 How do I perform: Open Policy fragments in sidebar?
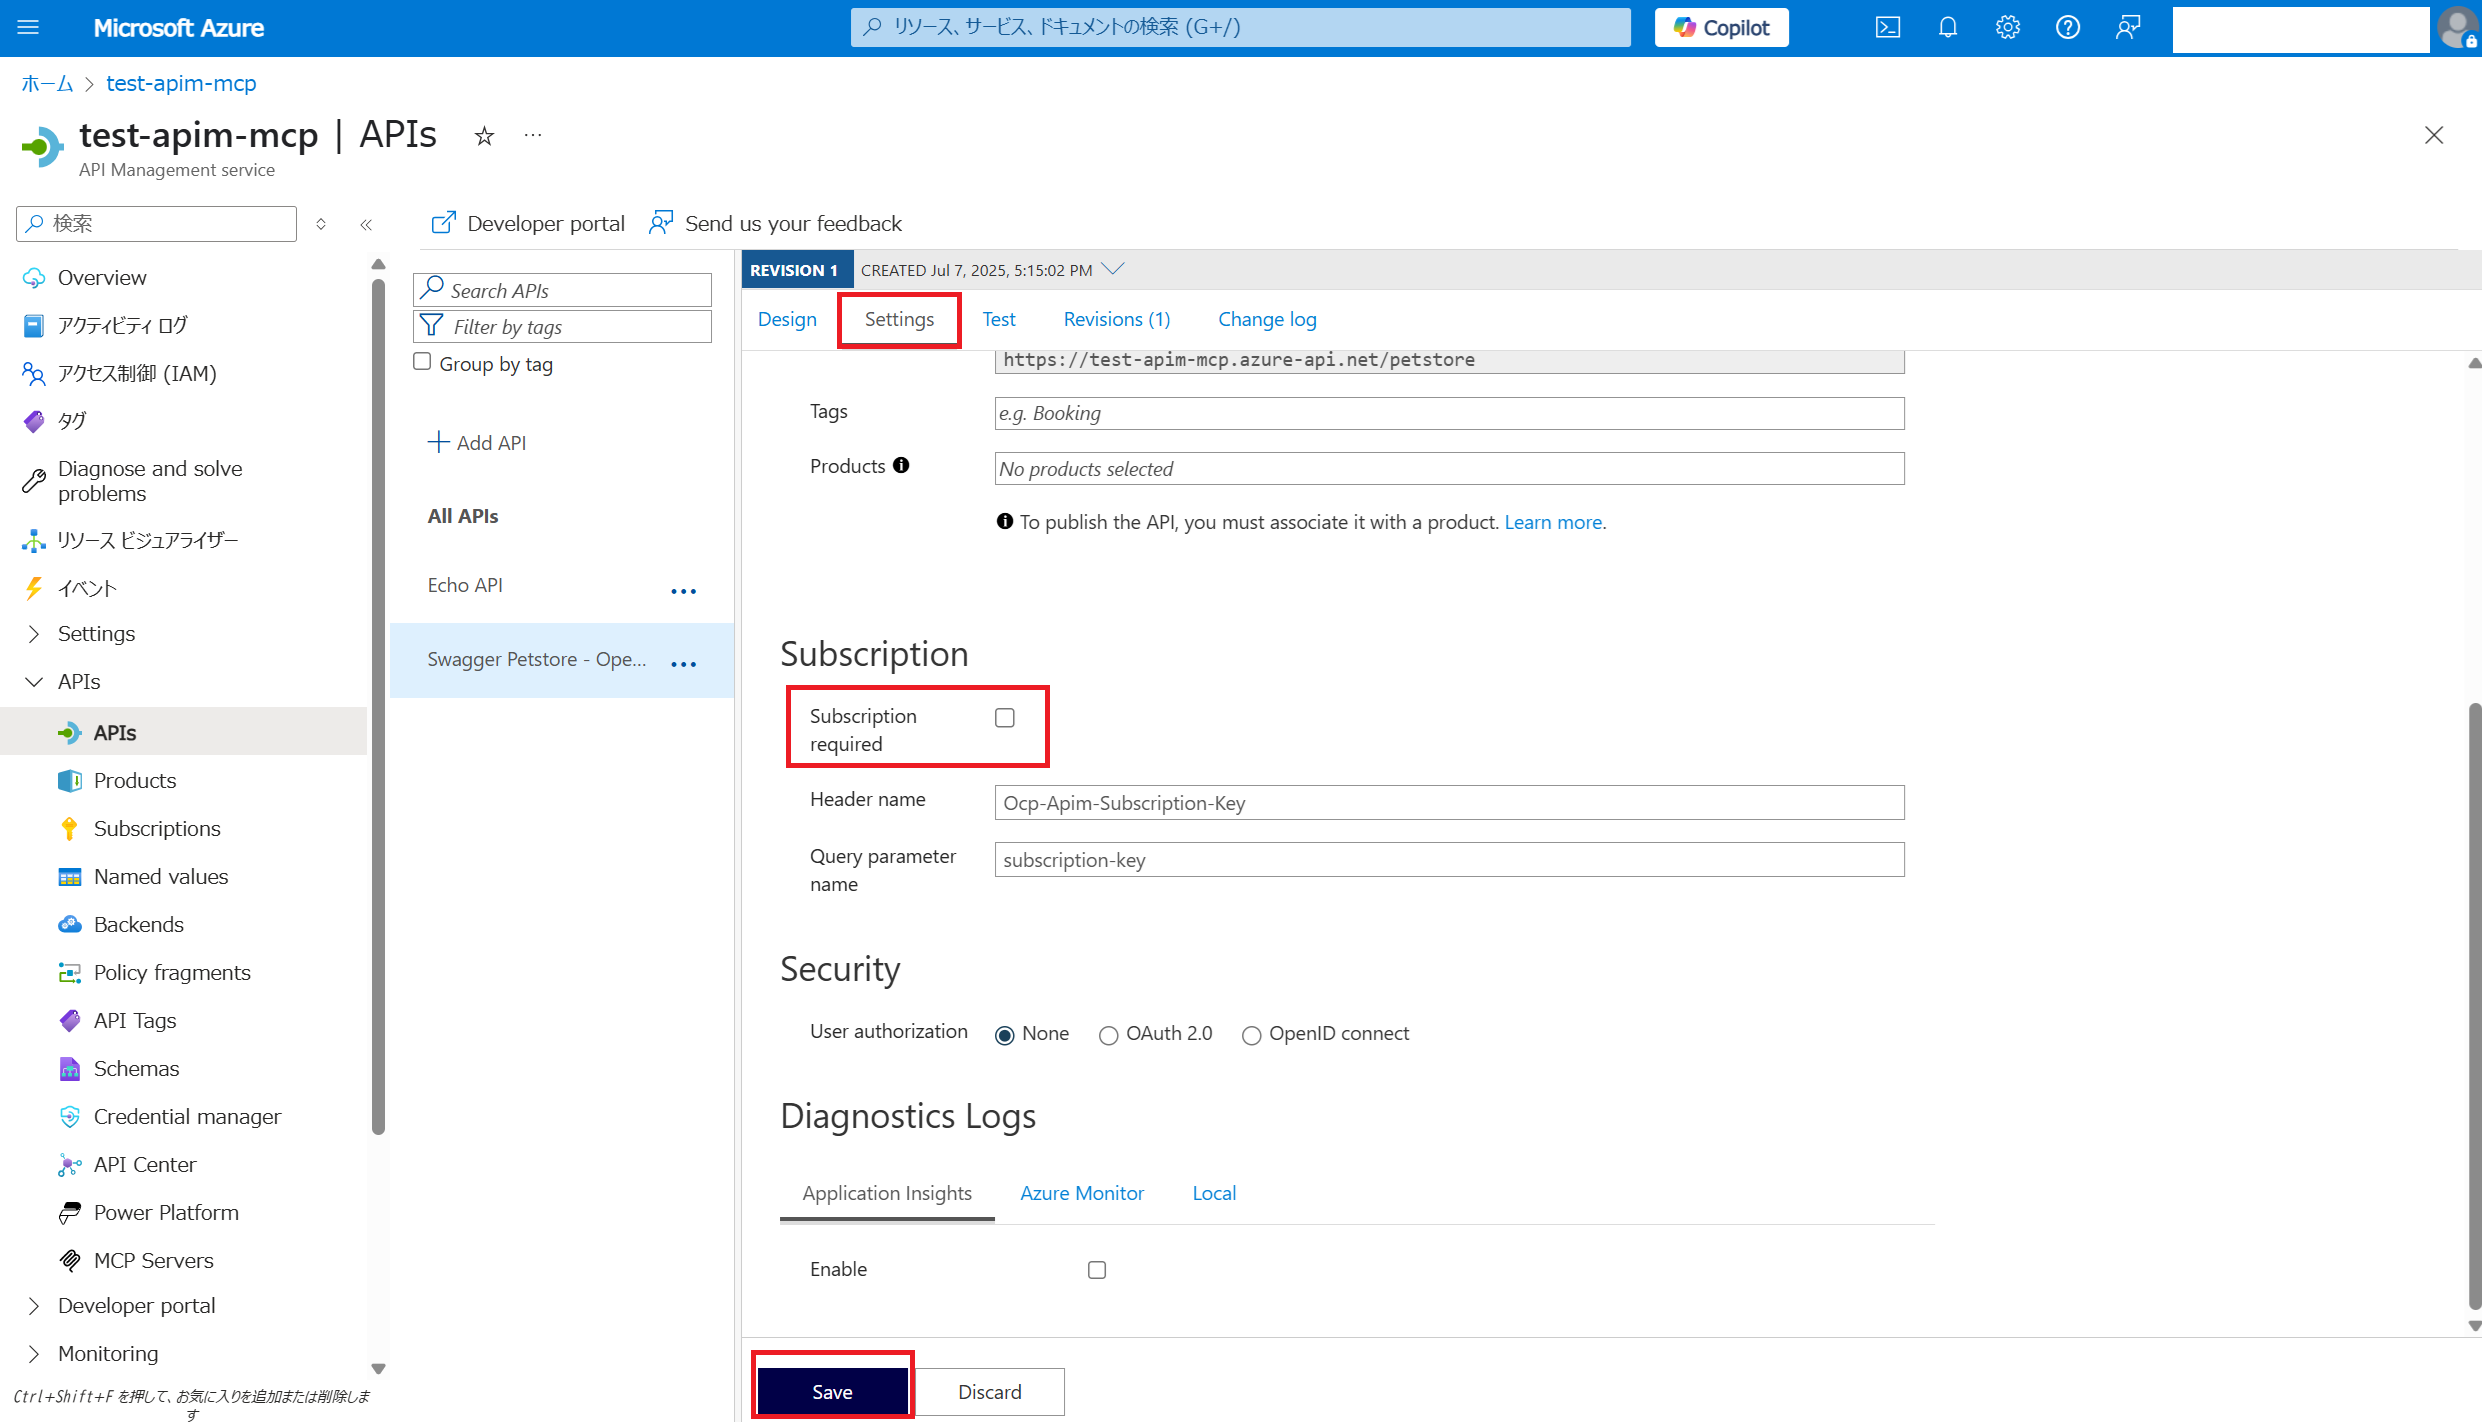[172, 972]
